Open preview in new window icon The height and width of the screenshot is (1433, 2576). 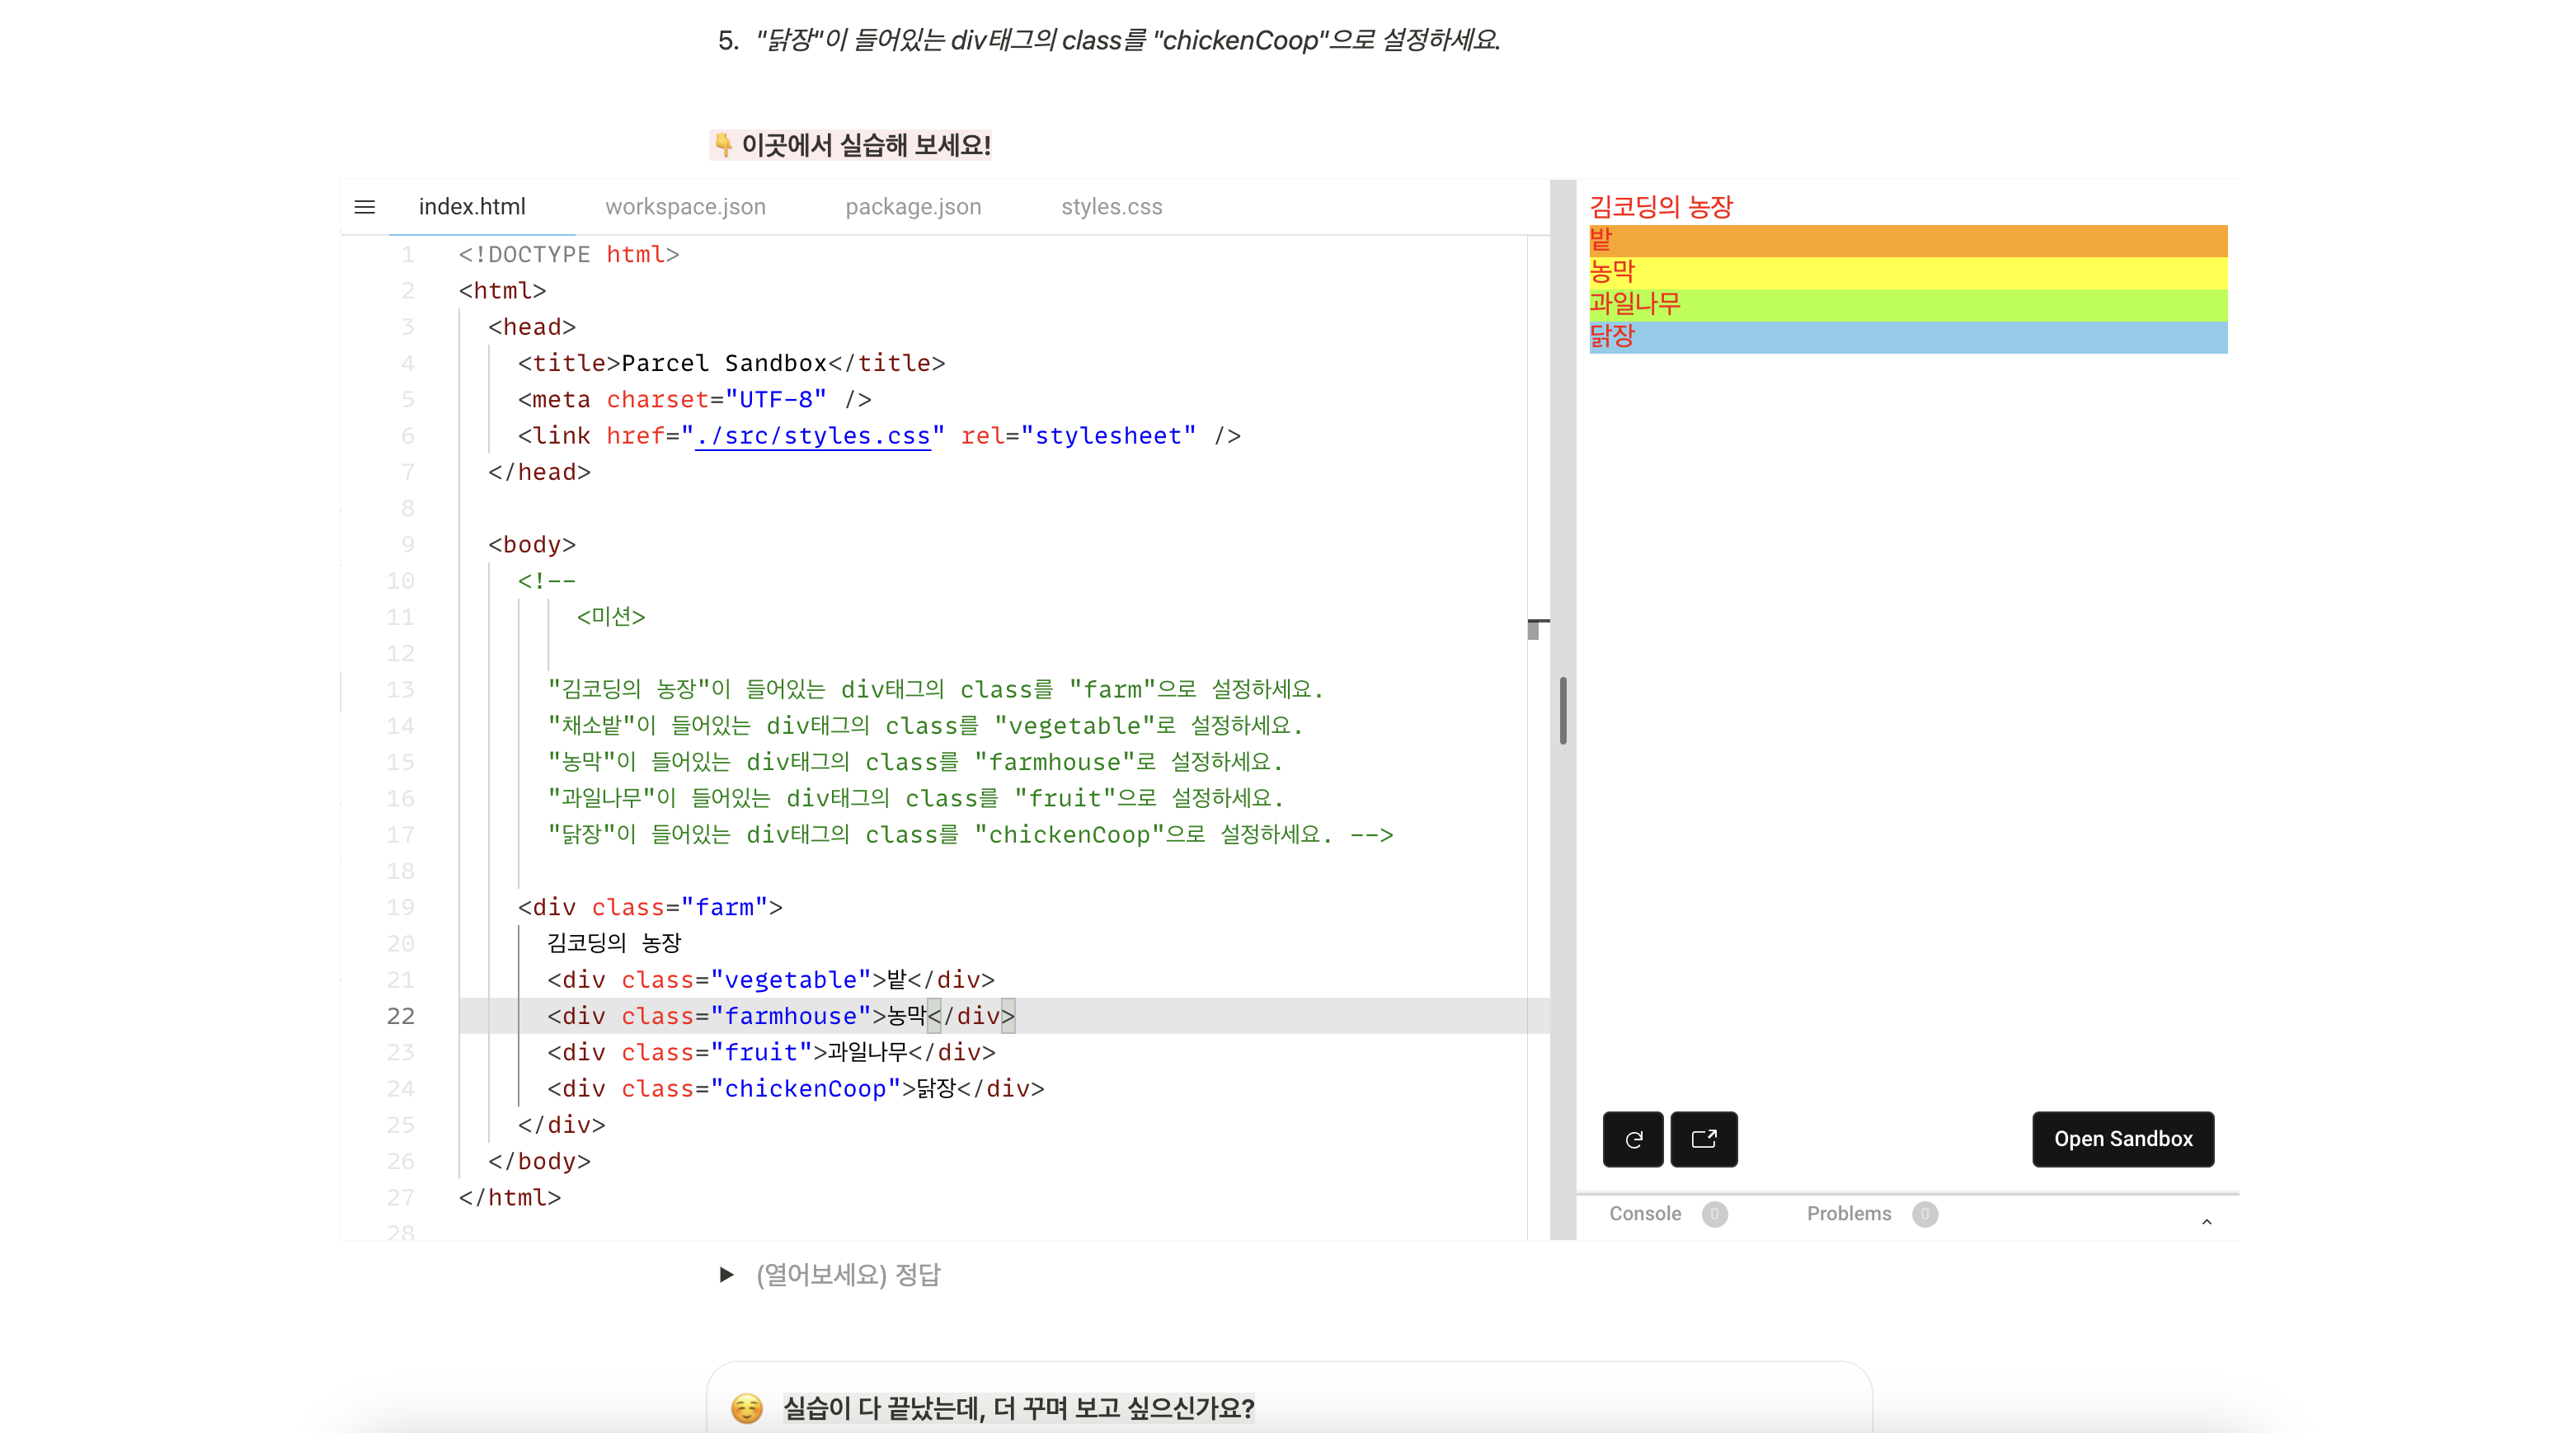pos(1704,1139)
